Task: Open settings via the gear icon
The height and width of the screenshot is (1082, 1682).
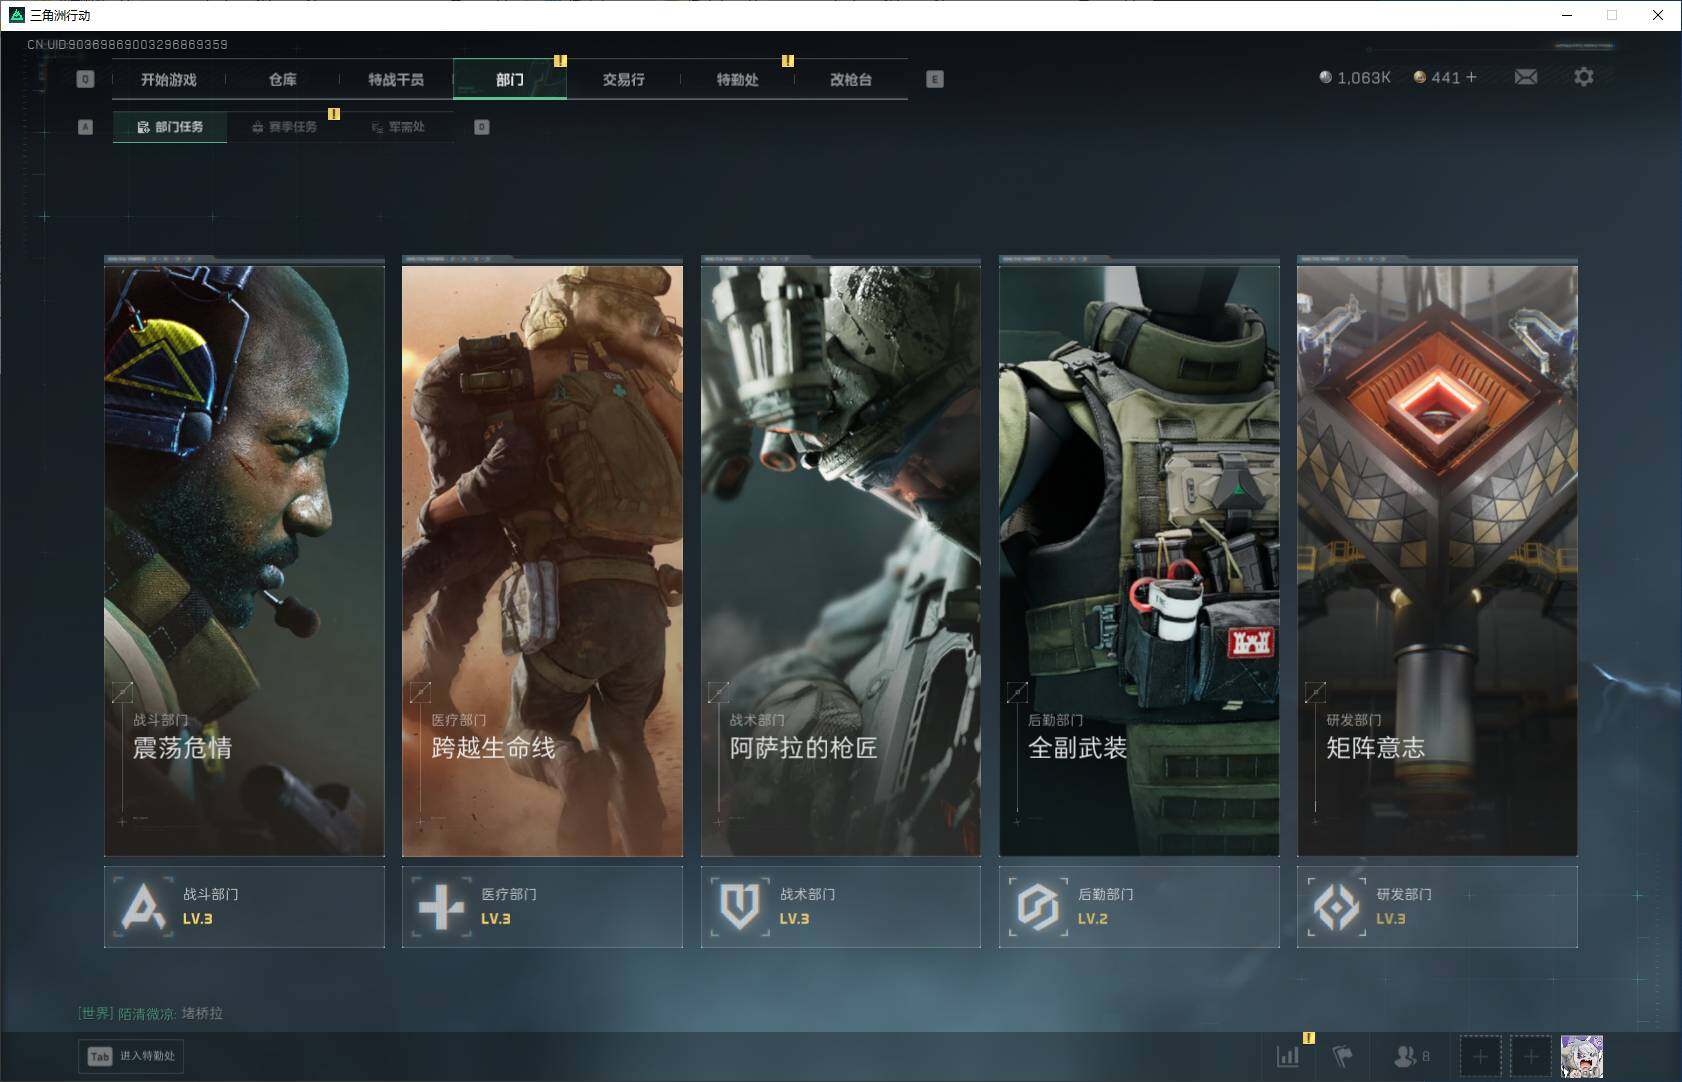Action: tap(1583, 77)
